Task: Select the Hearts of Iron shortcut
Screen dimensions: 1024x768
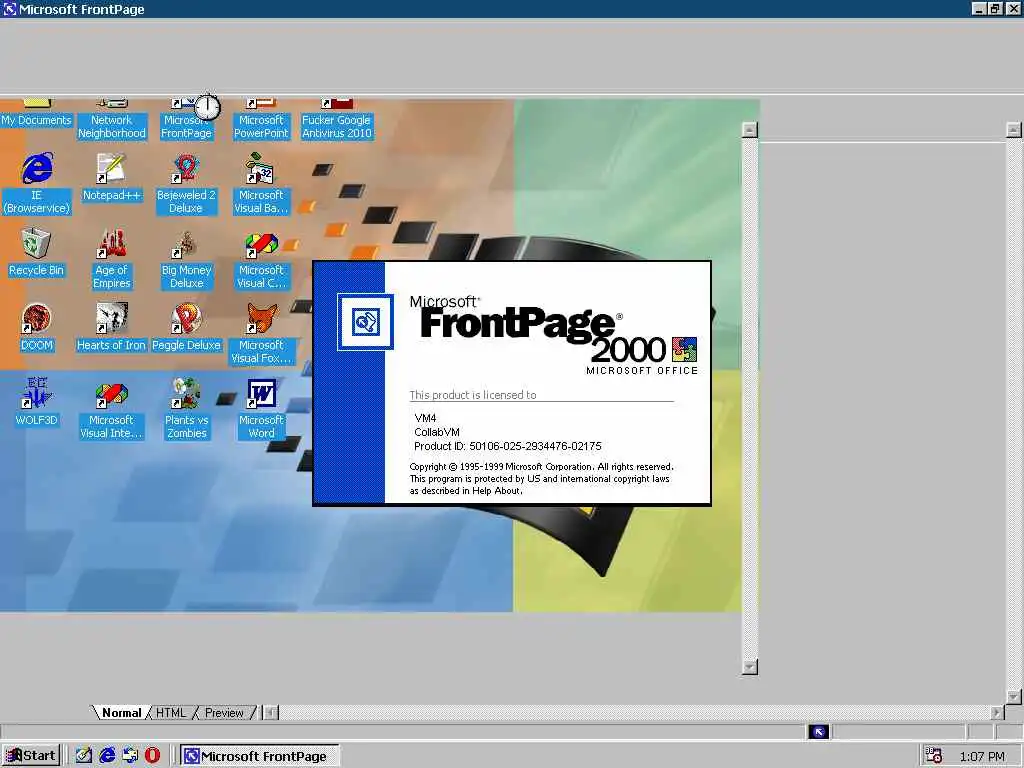Action: click(x=112, y=327)
